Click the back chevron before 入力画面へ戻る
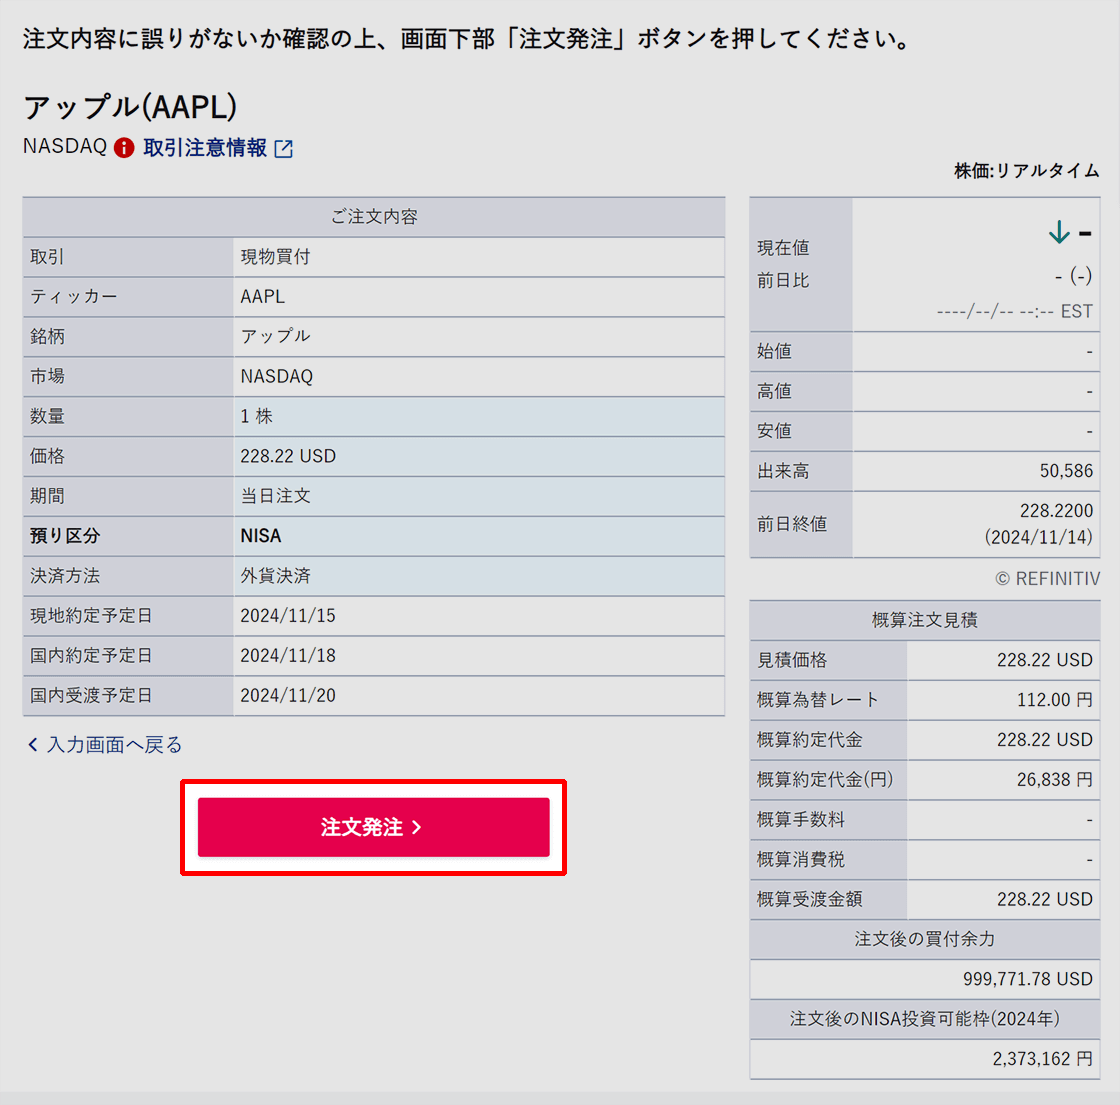The image size is (1120, 1105). coord(33,744)
